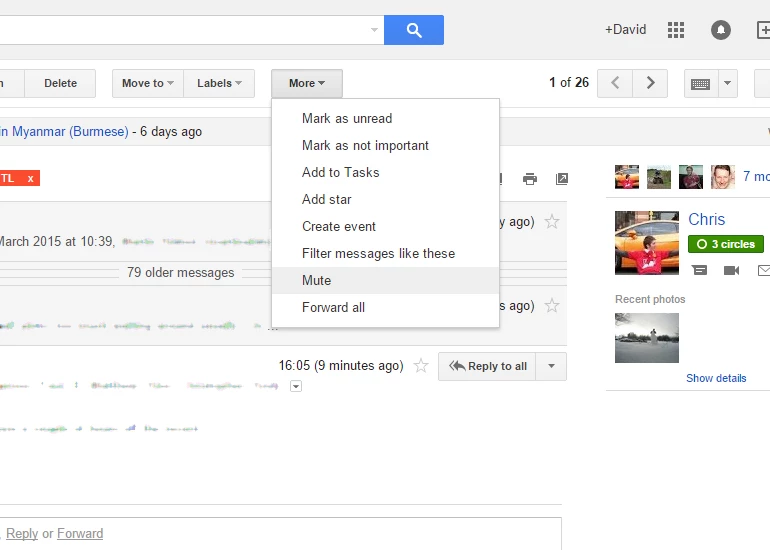Screen dimensions: 770x550
Task: Open the arrow next to Reply to all
Action: point(551,366)
